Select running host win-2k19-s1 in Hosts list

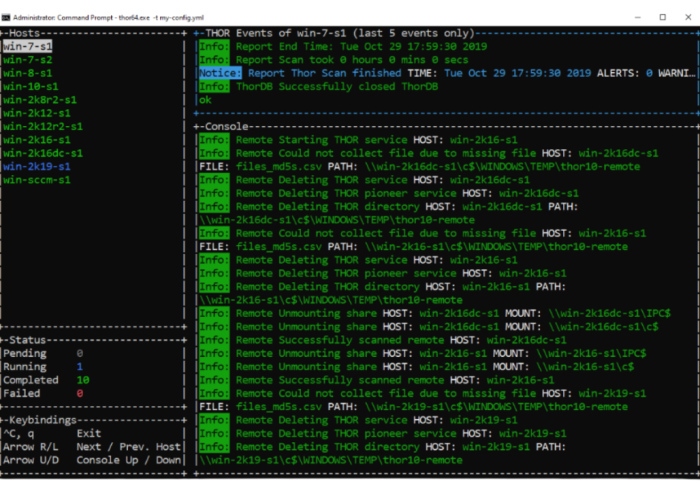(x=37, y=167)
